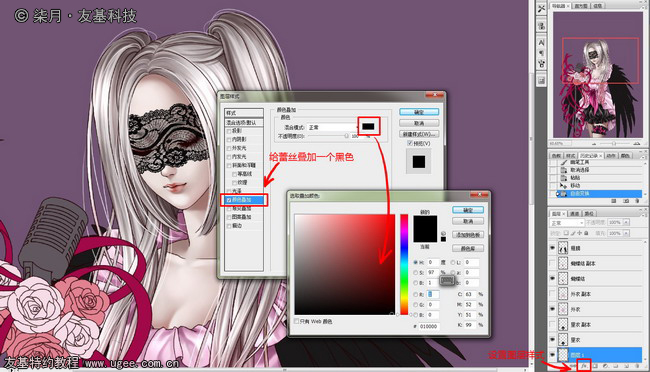Image resolution: width=650 pixels, height=372 pixels.
Task: Click the overlay color swatch in layer style
Action: [368, 126]
